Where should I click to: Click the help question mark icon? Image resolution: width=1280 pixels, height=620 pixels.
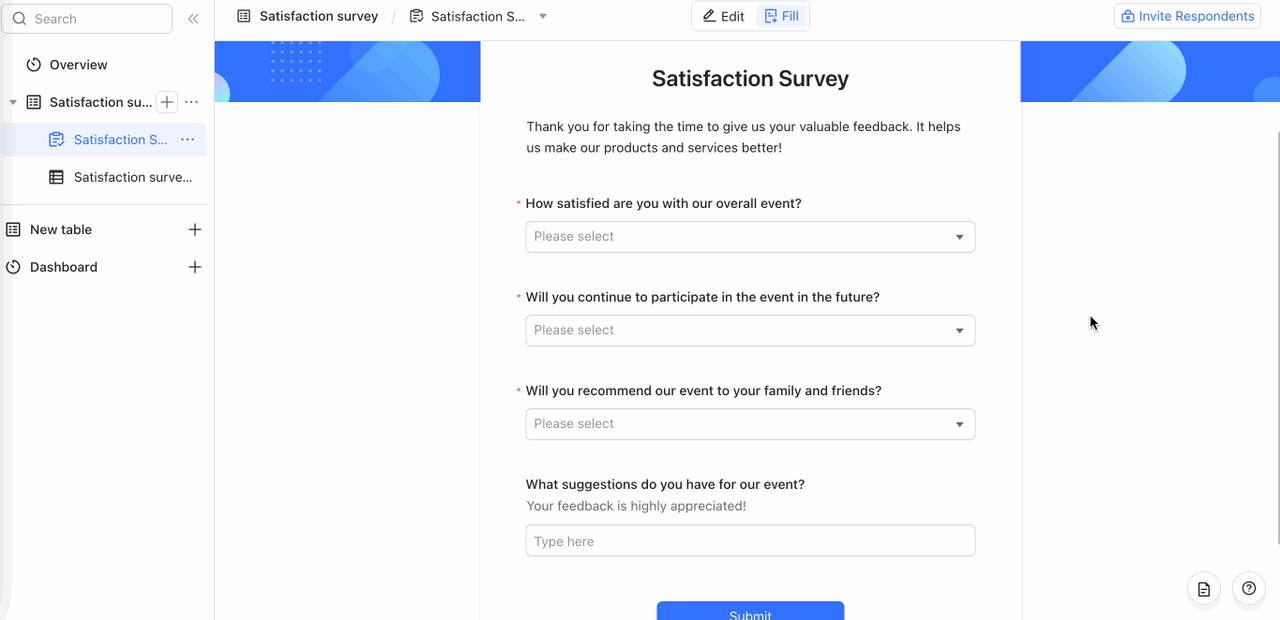(x=1249, y=589)
